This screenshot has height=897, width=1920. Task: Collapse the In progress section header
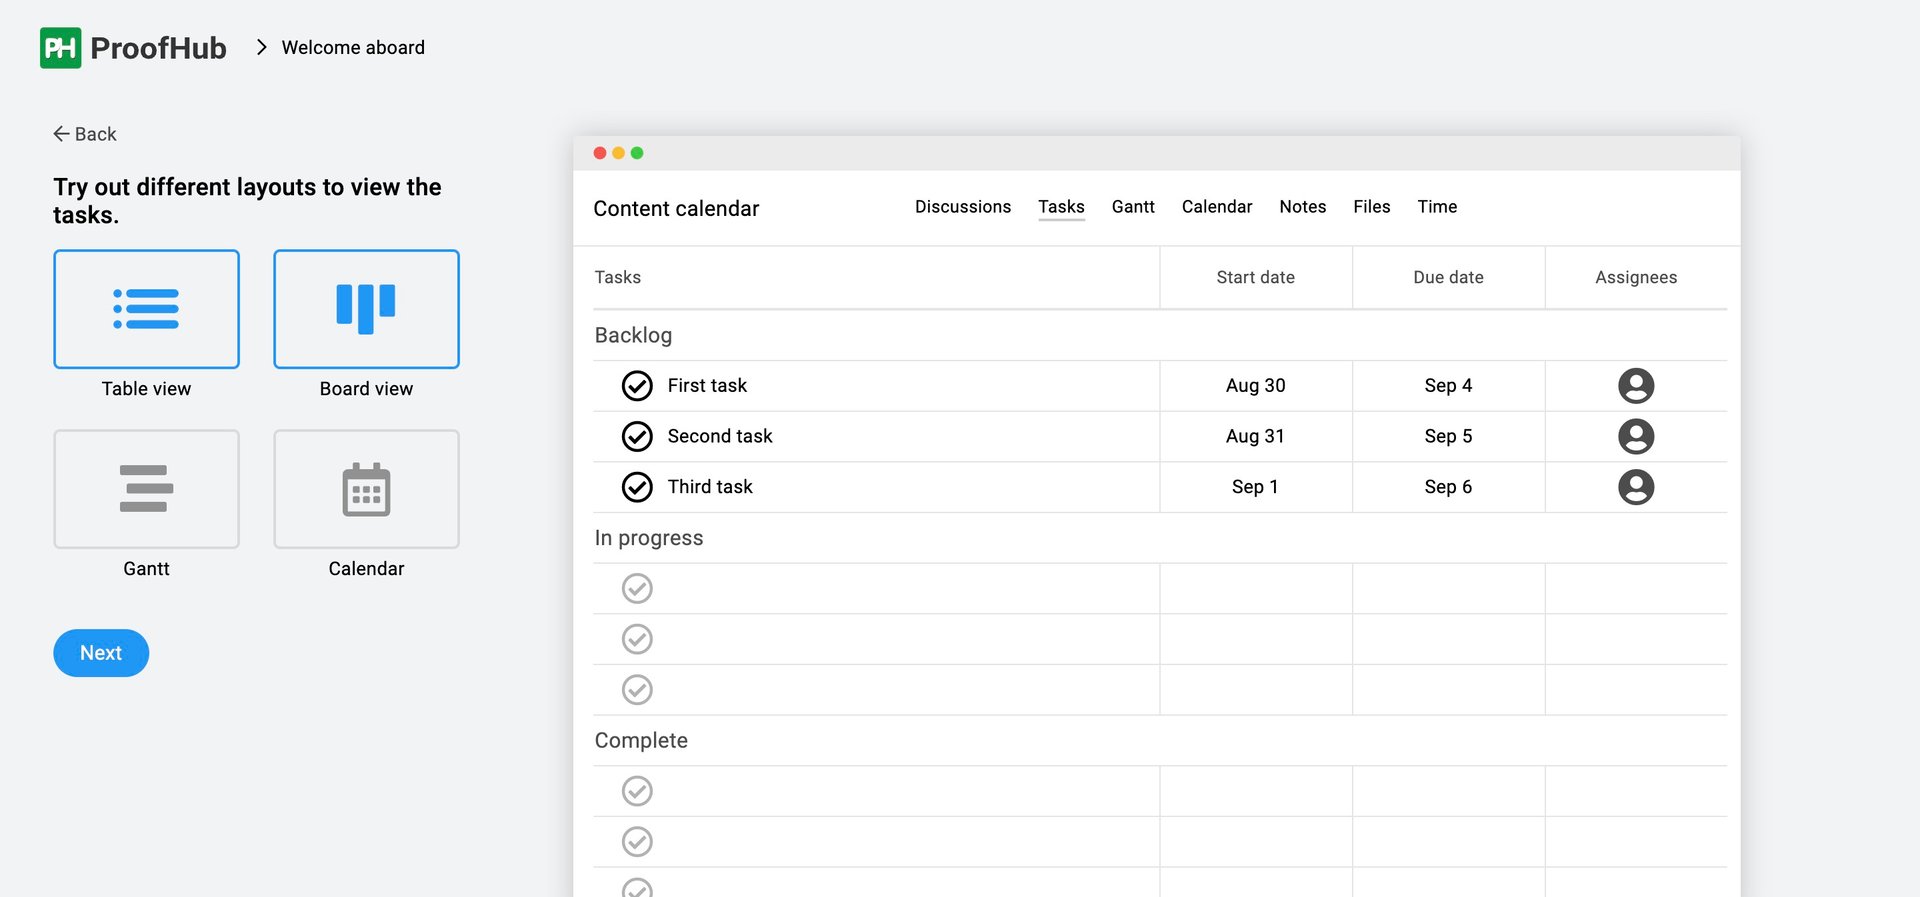click(648, 538)
